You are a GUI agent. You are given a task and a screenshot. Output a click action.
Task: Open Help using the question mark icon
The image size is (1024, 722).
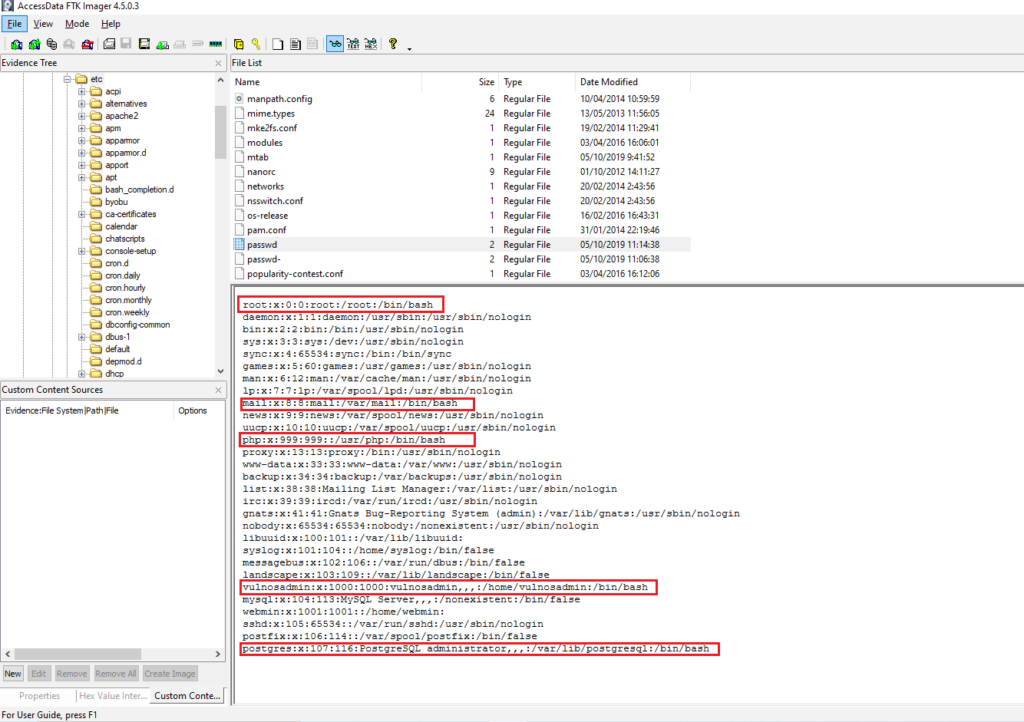pos(394,43)
